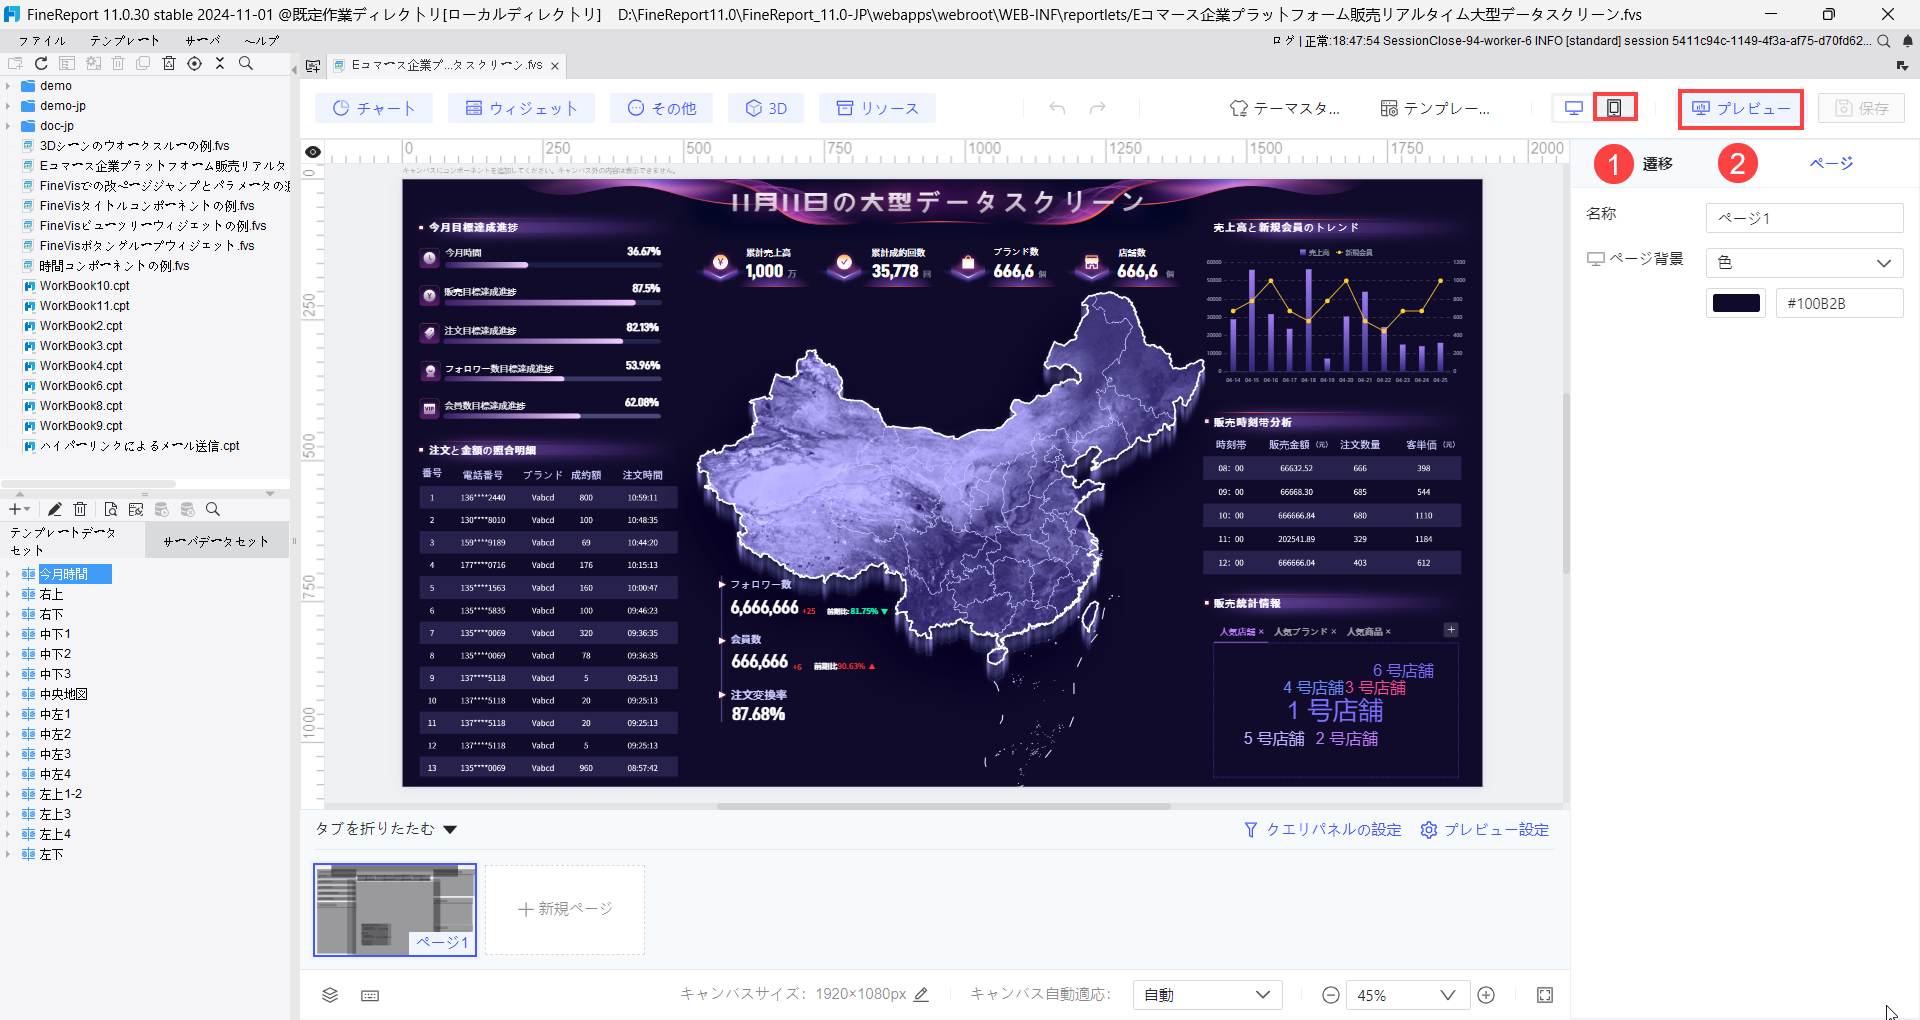The image size is (1920, 1020).
Task: Edit canvas size with the pencil icon
Action: (x=922, y=994)
